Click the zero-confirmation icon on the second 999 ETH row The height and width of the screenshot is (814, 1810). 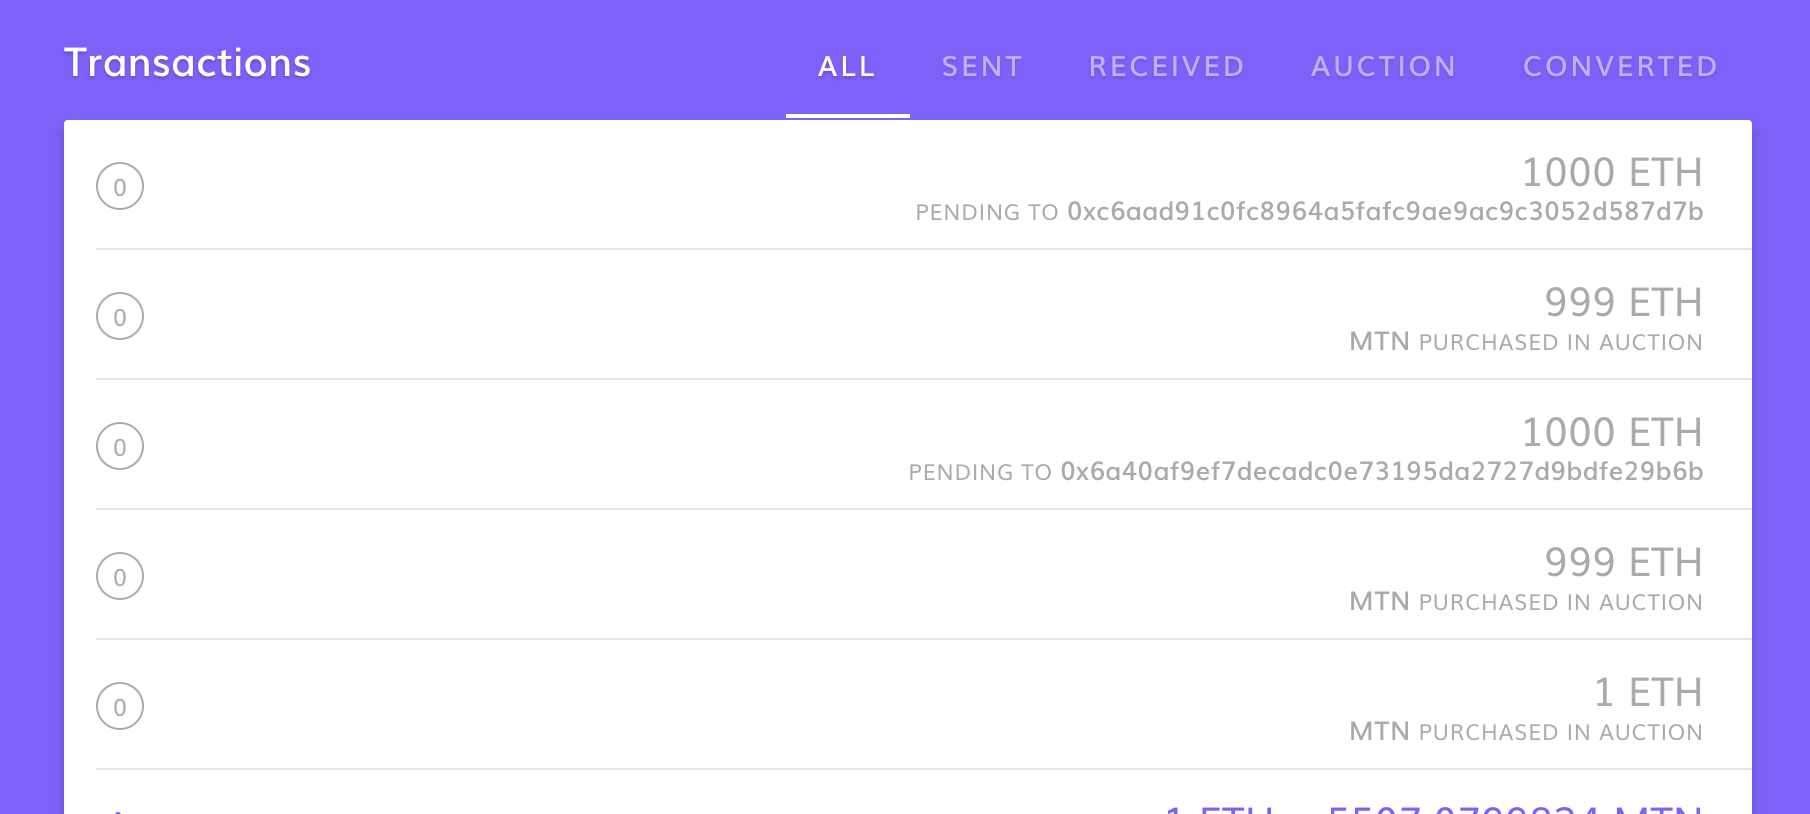120,576
